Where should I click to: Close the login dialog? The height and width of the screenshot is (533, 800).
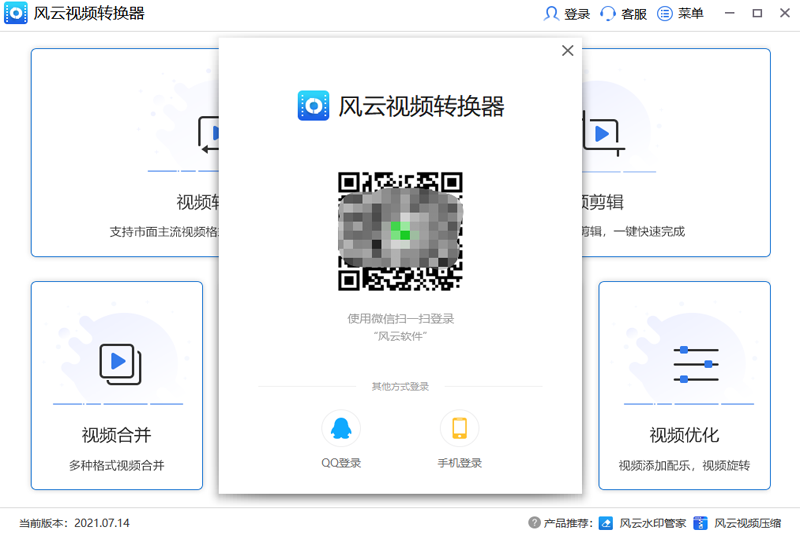tap(567, 51)
